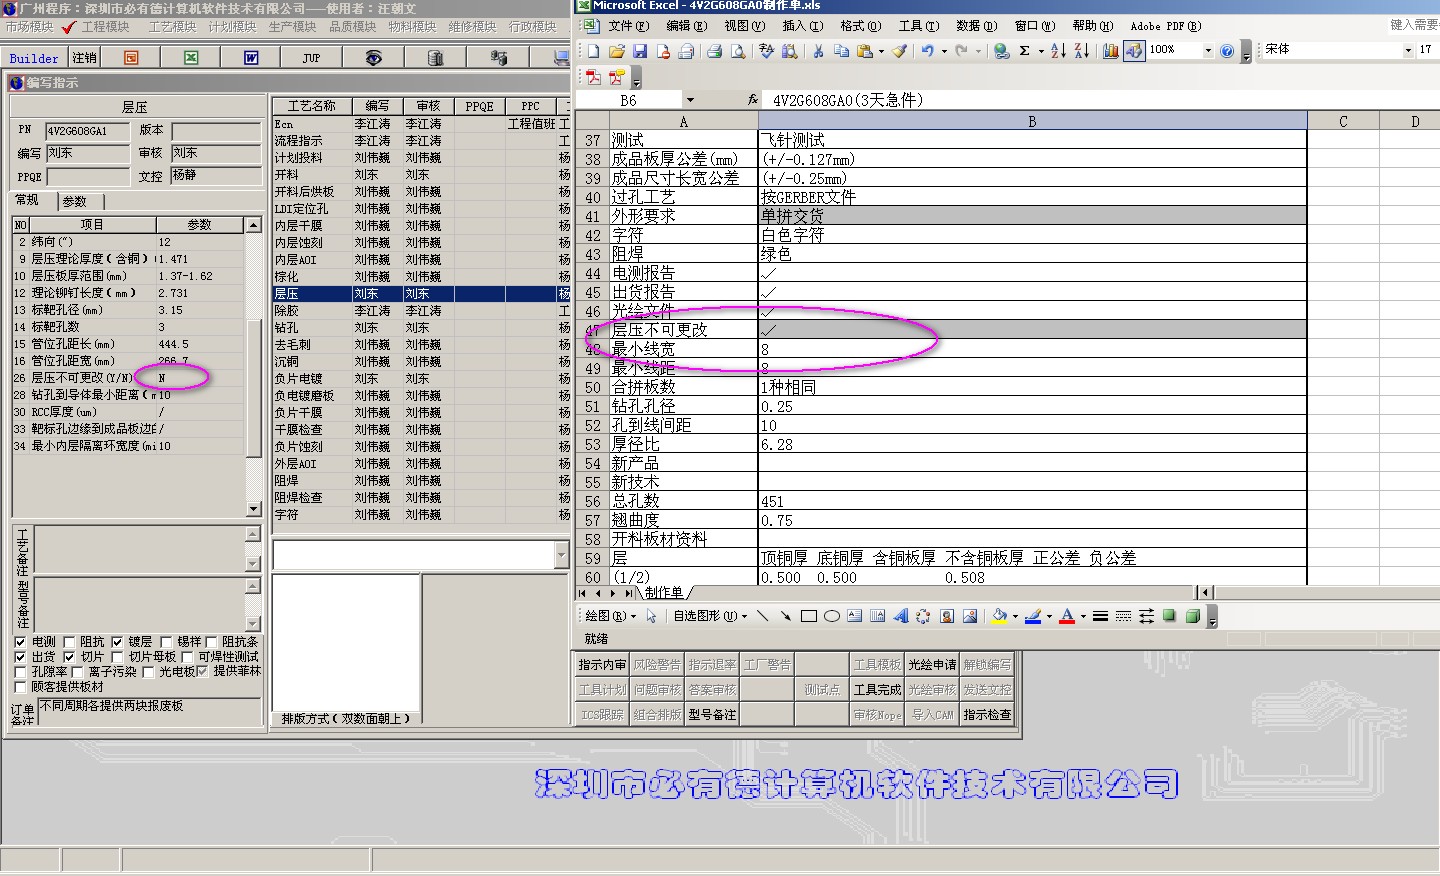Open the Fill Color dropdown arrow
1440x876 pixels.
(x=1015, y=616)
